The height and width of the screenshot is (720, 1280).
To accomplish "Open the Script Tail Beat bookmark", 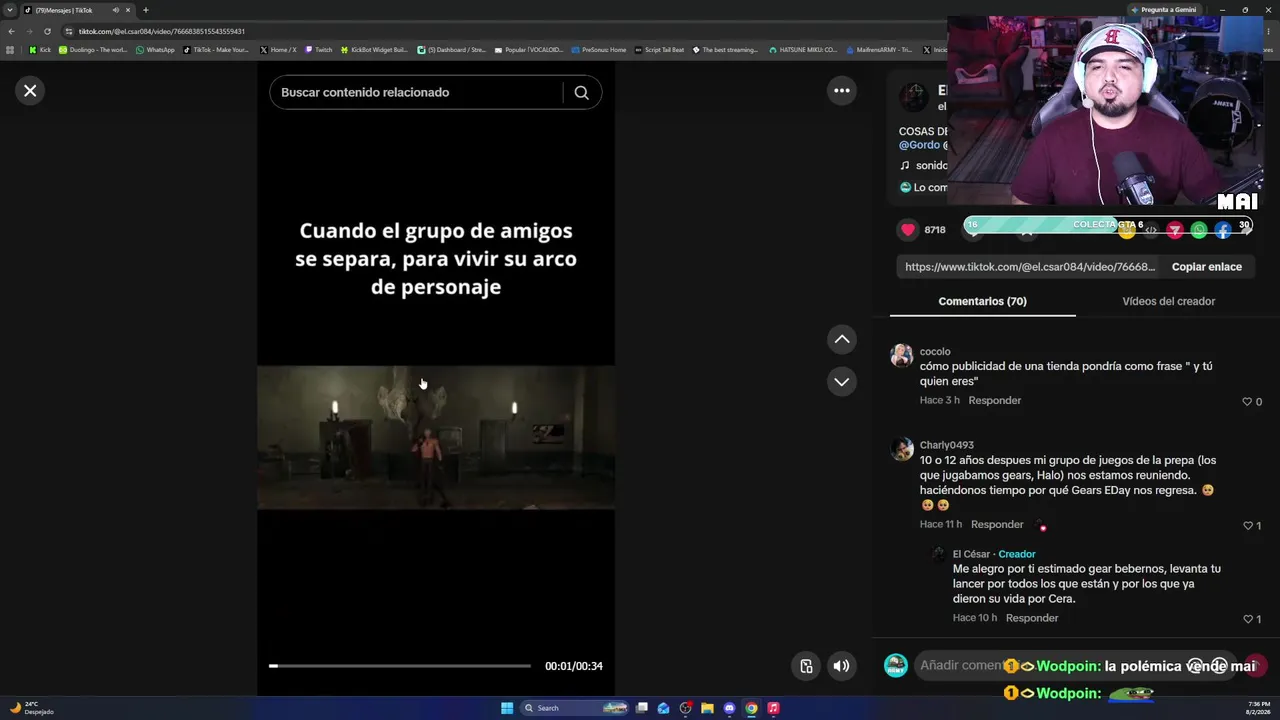I will coord(659,50).
